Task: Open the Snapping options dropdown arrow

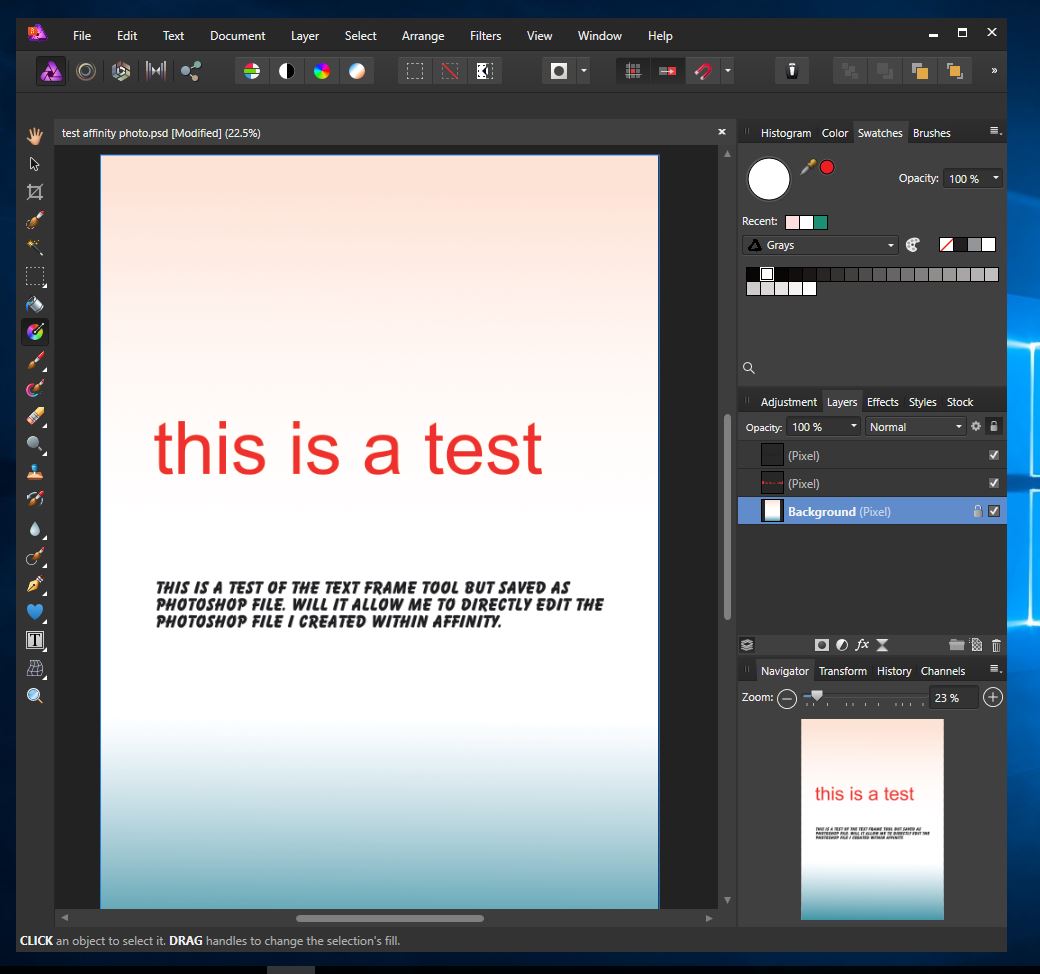Action: tap(728, 71)
